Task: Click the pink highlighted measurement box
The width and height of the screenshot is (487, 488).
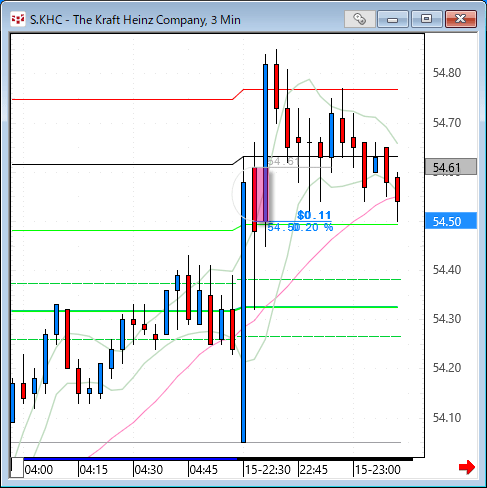Action: (x=260, y=195)
